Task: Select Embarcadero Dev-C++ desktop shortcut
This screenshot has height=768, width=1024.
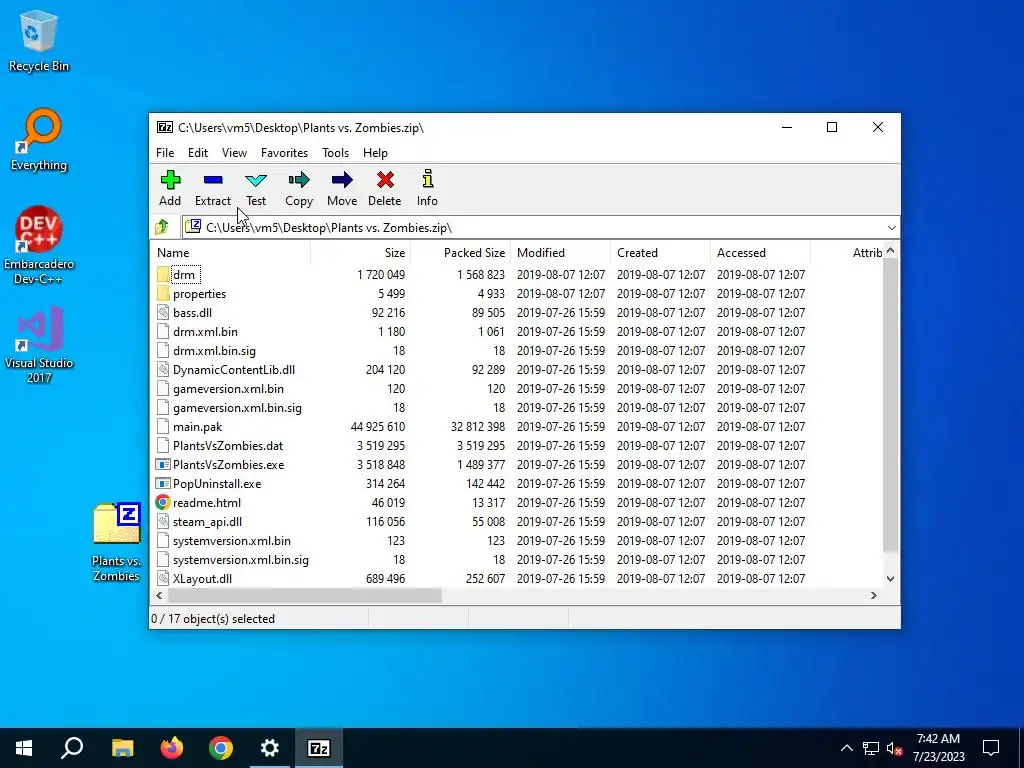Action: (39, 246)
